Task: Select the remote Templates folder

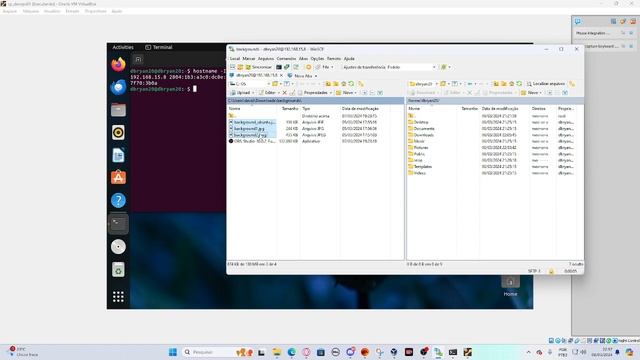Action: [x=420, y=167]
